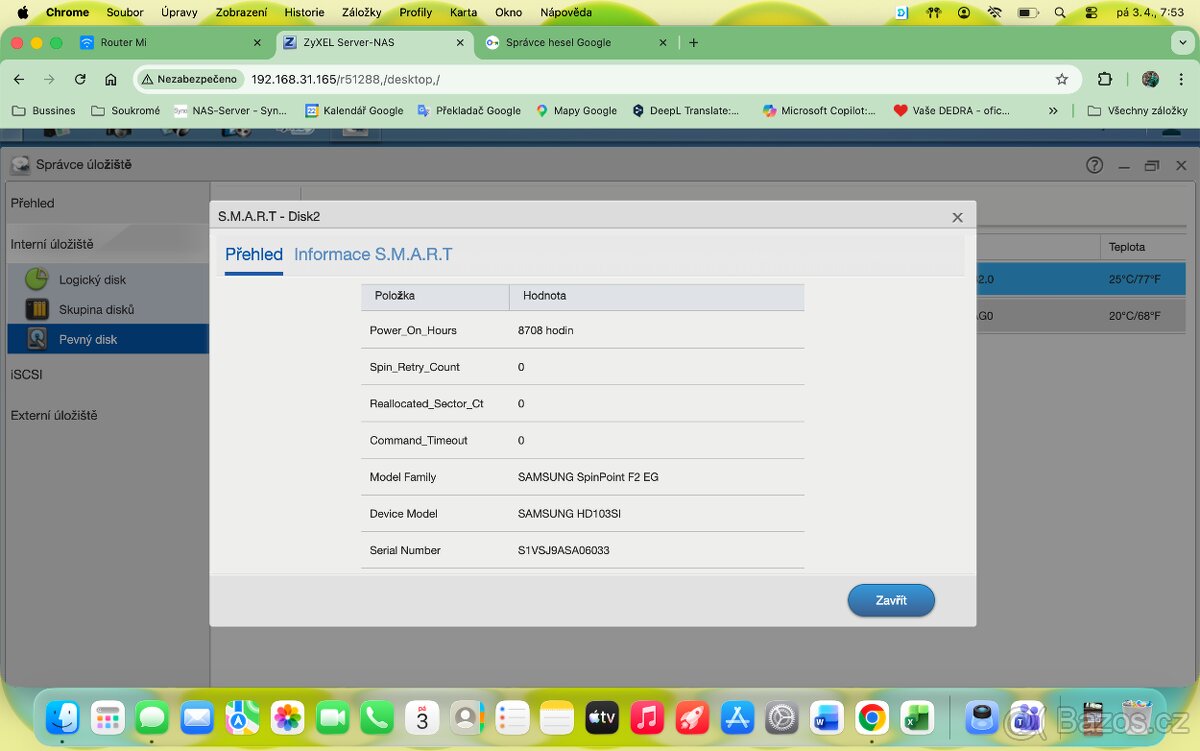1200x751 pixels.
Task: Click the Zavřít button
Action: (891, 600)
